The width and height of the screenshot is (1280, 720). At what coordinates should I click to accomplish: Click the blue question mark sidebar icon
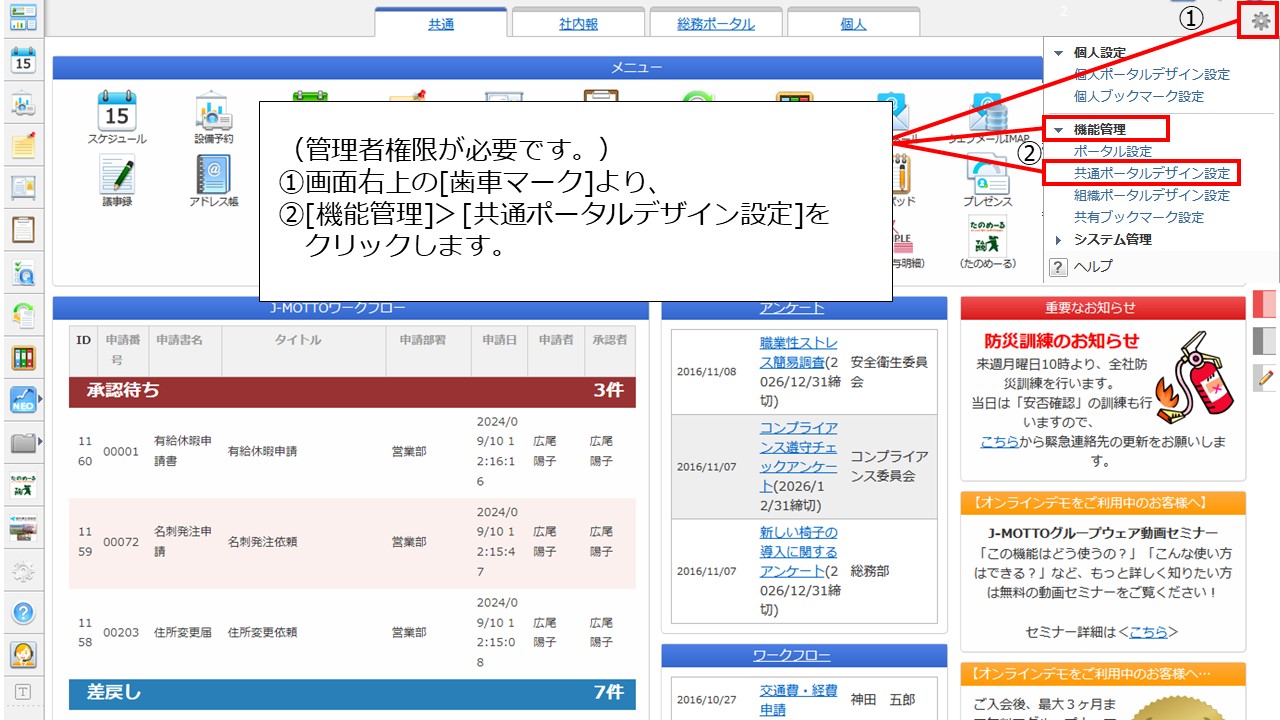(23, 612)
